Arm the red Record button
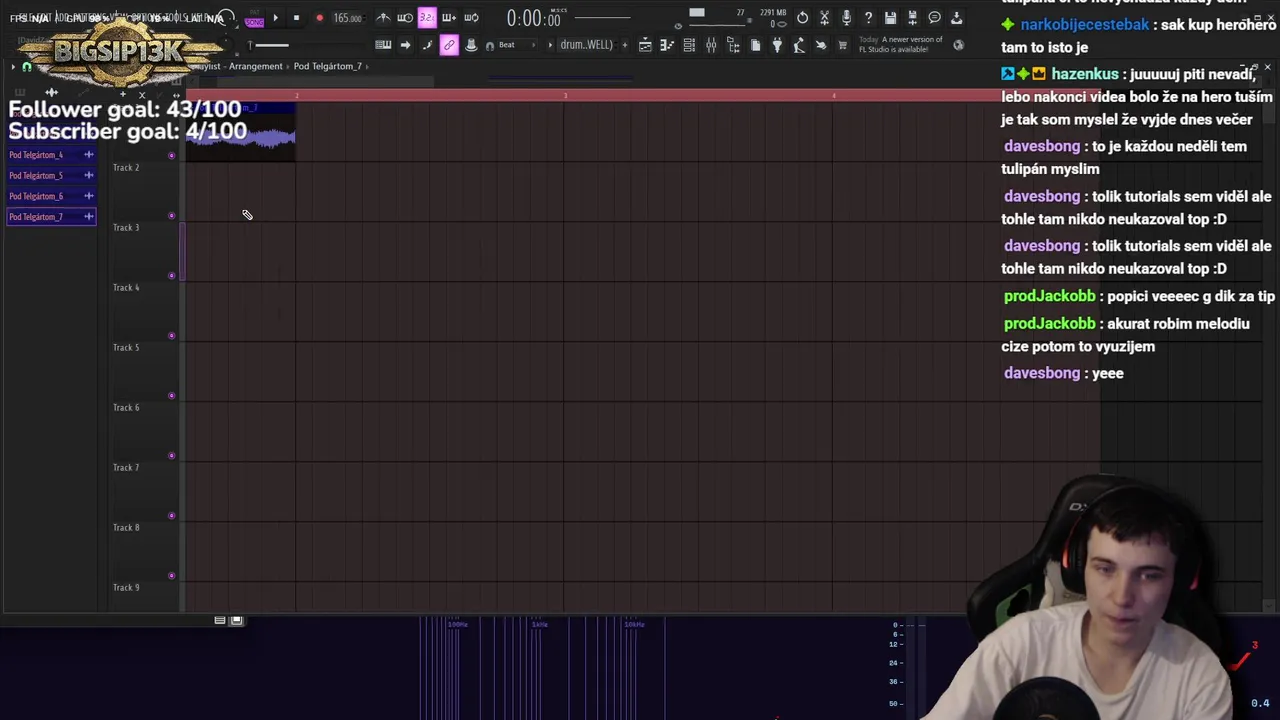Image resolution: width=1280 pixels, height=720 pixels. [319, 18]
